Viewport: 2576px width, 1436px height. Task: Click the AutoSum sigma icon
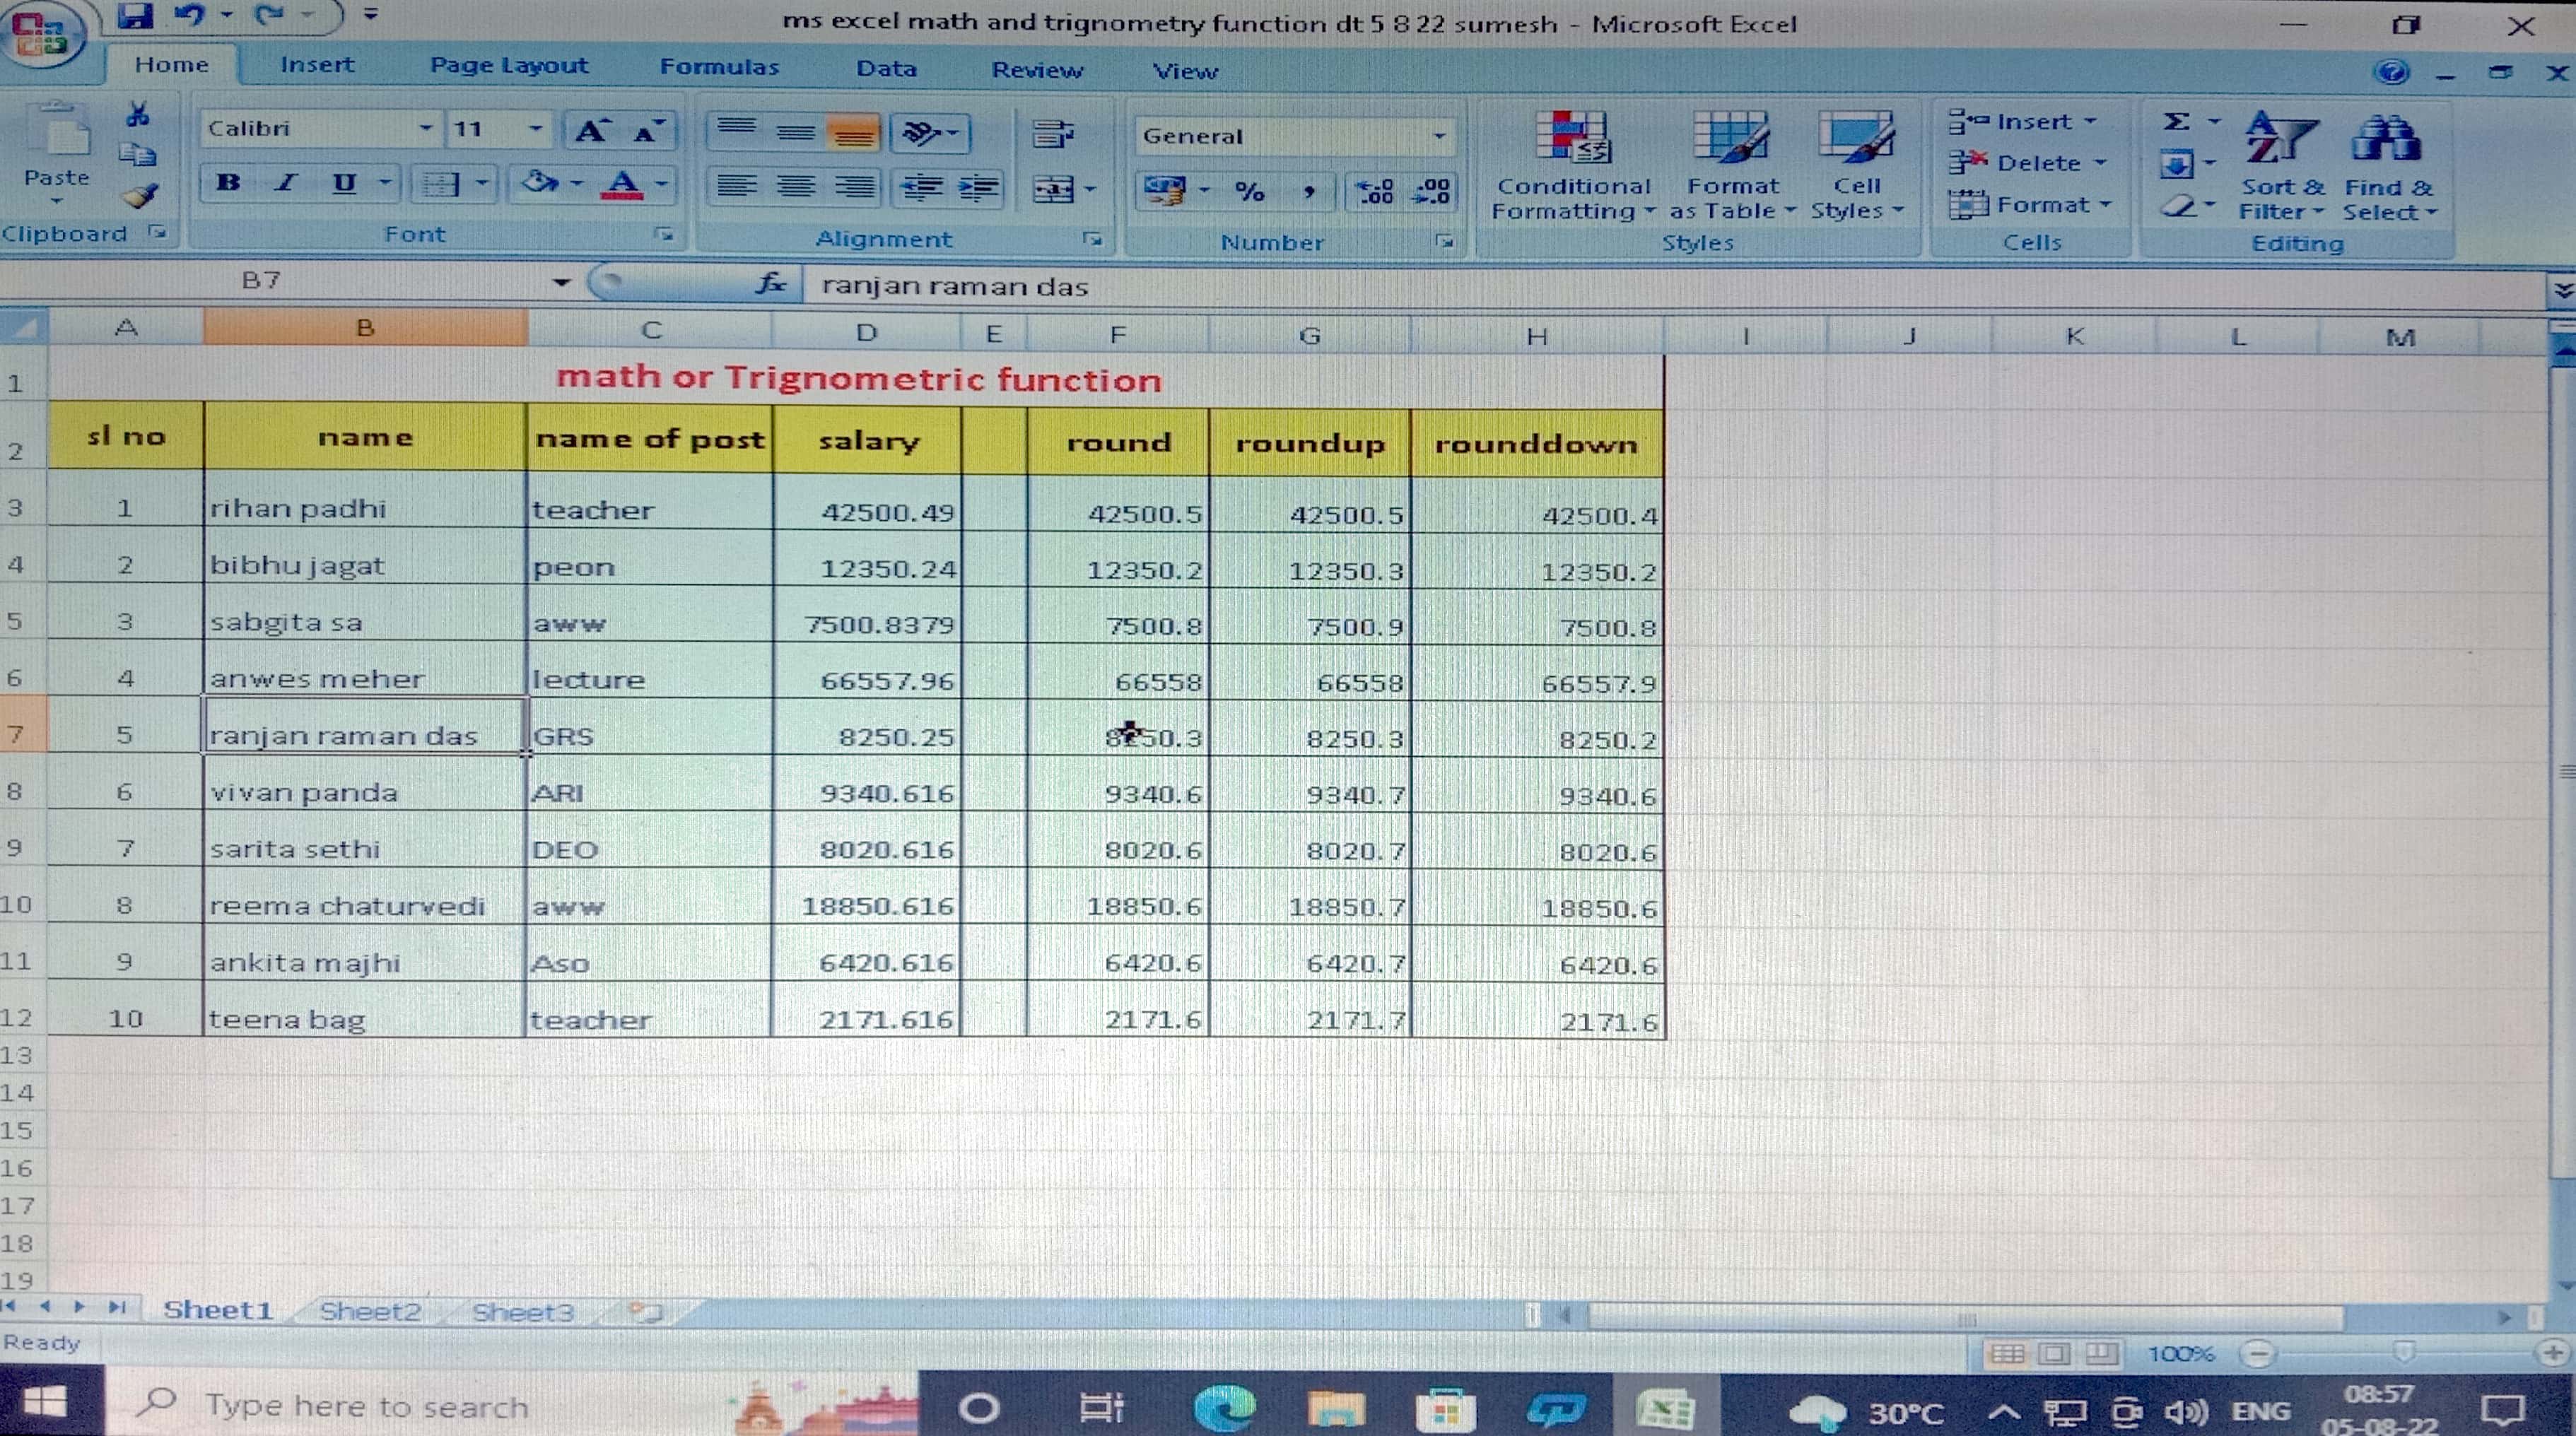tap(2176, 122)
